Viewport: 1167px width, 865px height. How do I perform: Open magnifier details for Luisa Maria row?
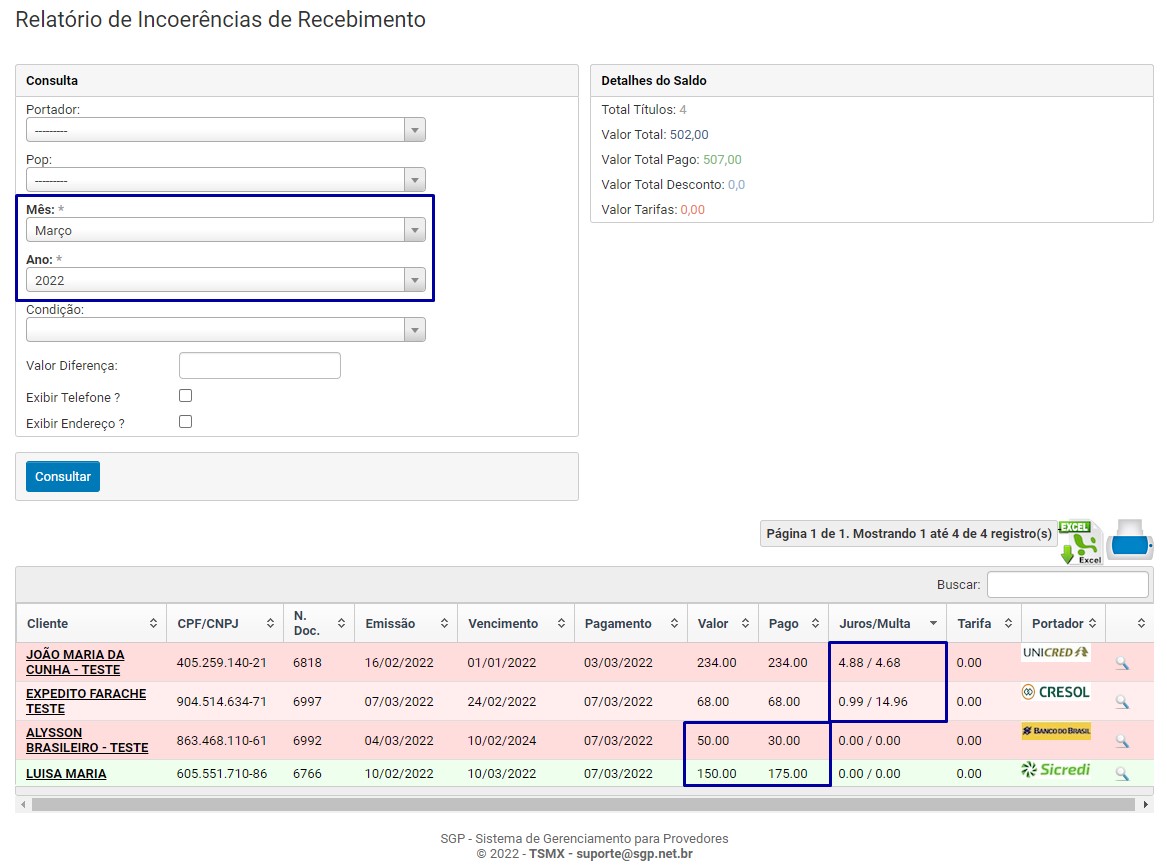click(x=1121, y=774)
